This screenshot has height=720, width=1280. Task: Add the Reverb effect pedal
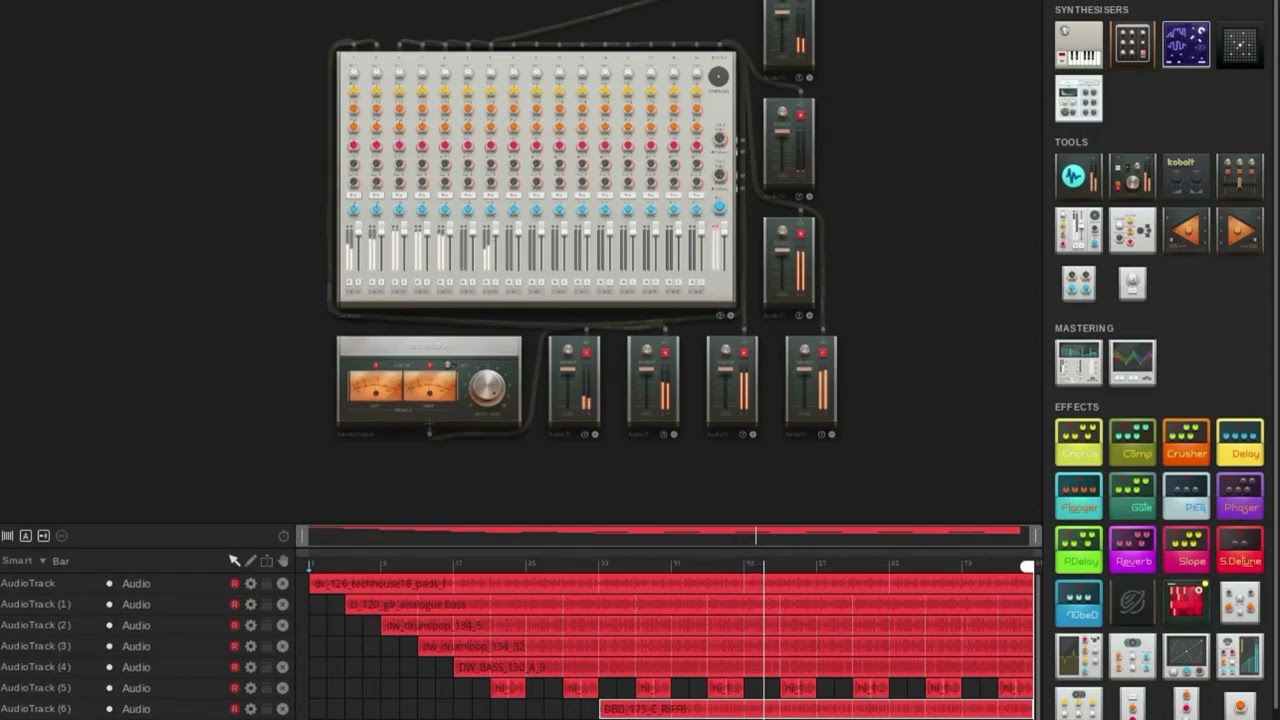click(1132, 551)
